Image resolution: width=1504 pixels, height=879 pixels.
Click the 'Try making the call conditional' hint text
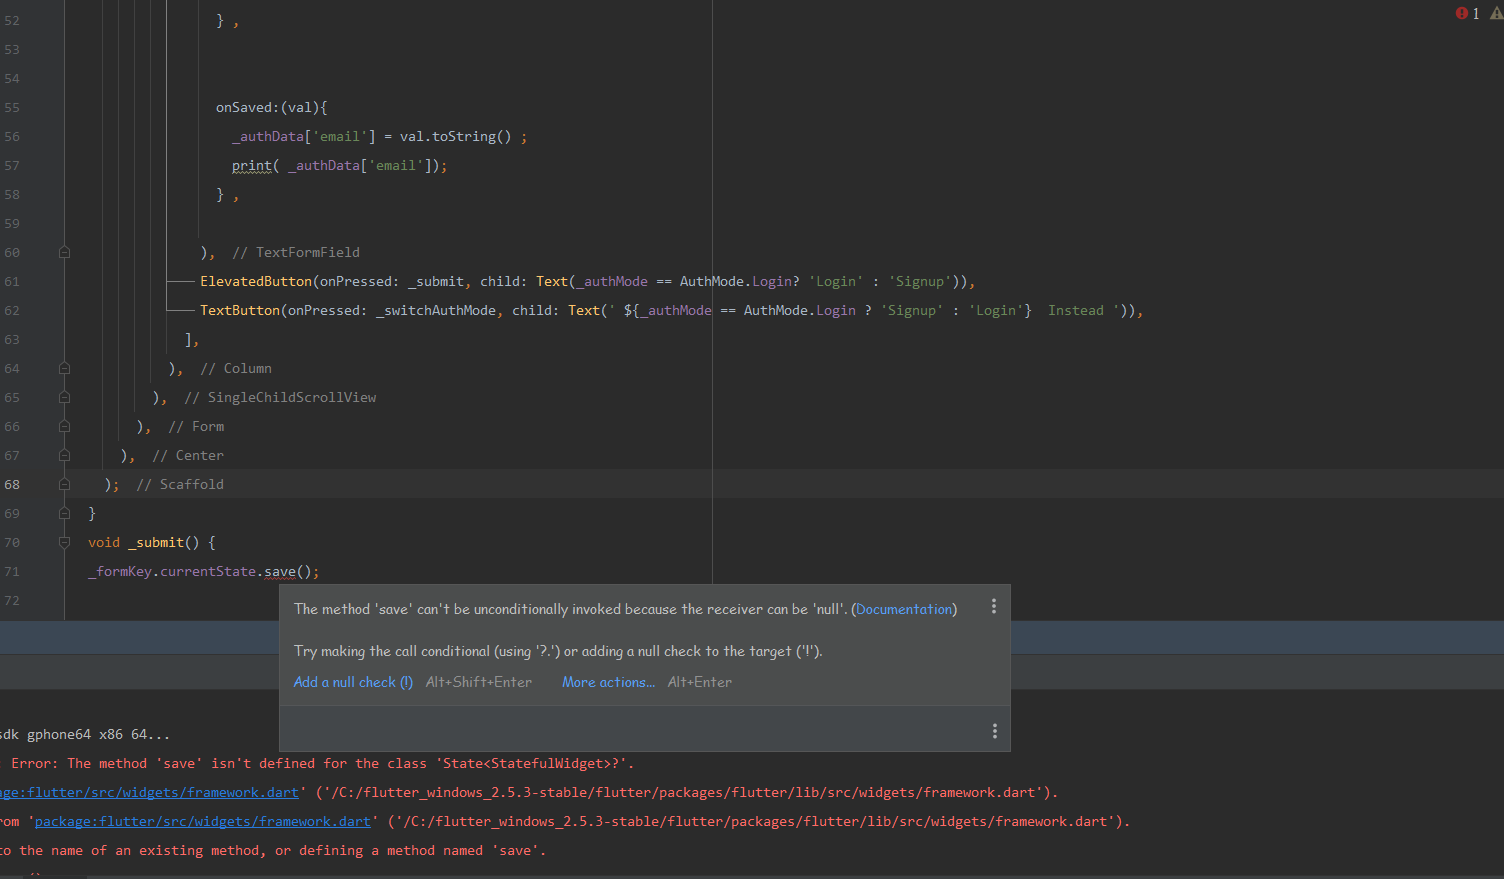pyautogui.click(x=558, y=651)
